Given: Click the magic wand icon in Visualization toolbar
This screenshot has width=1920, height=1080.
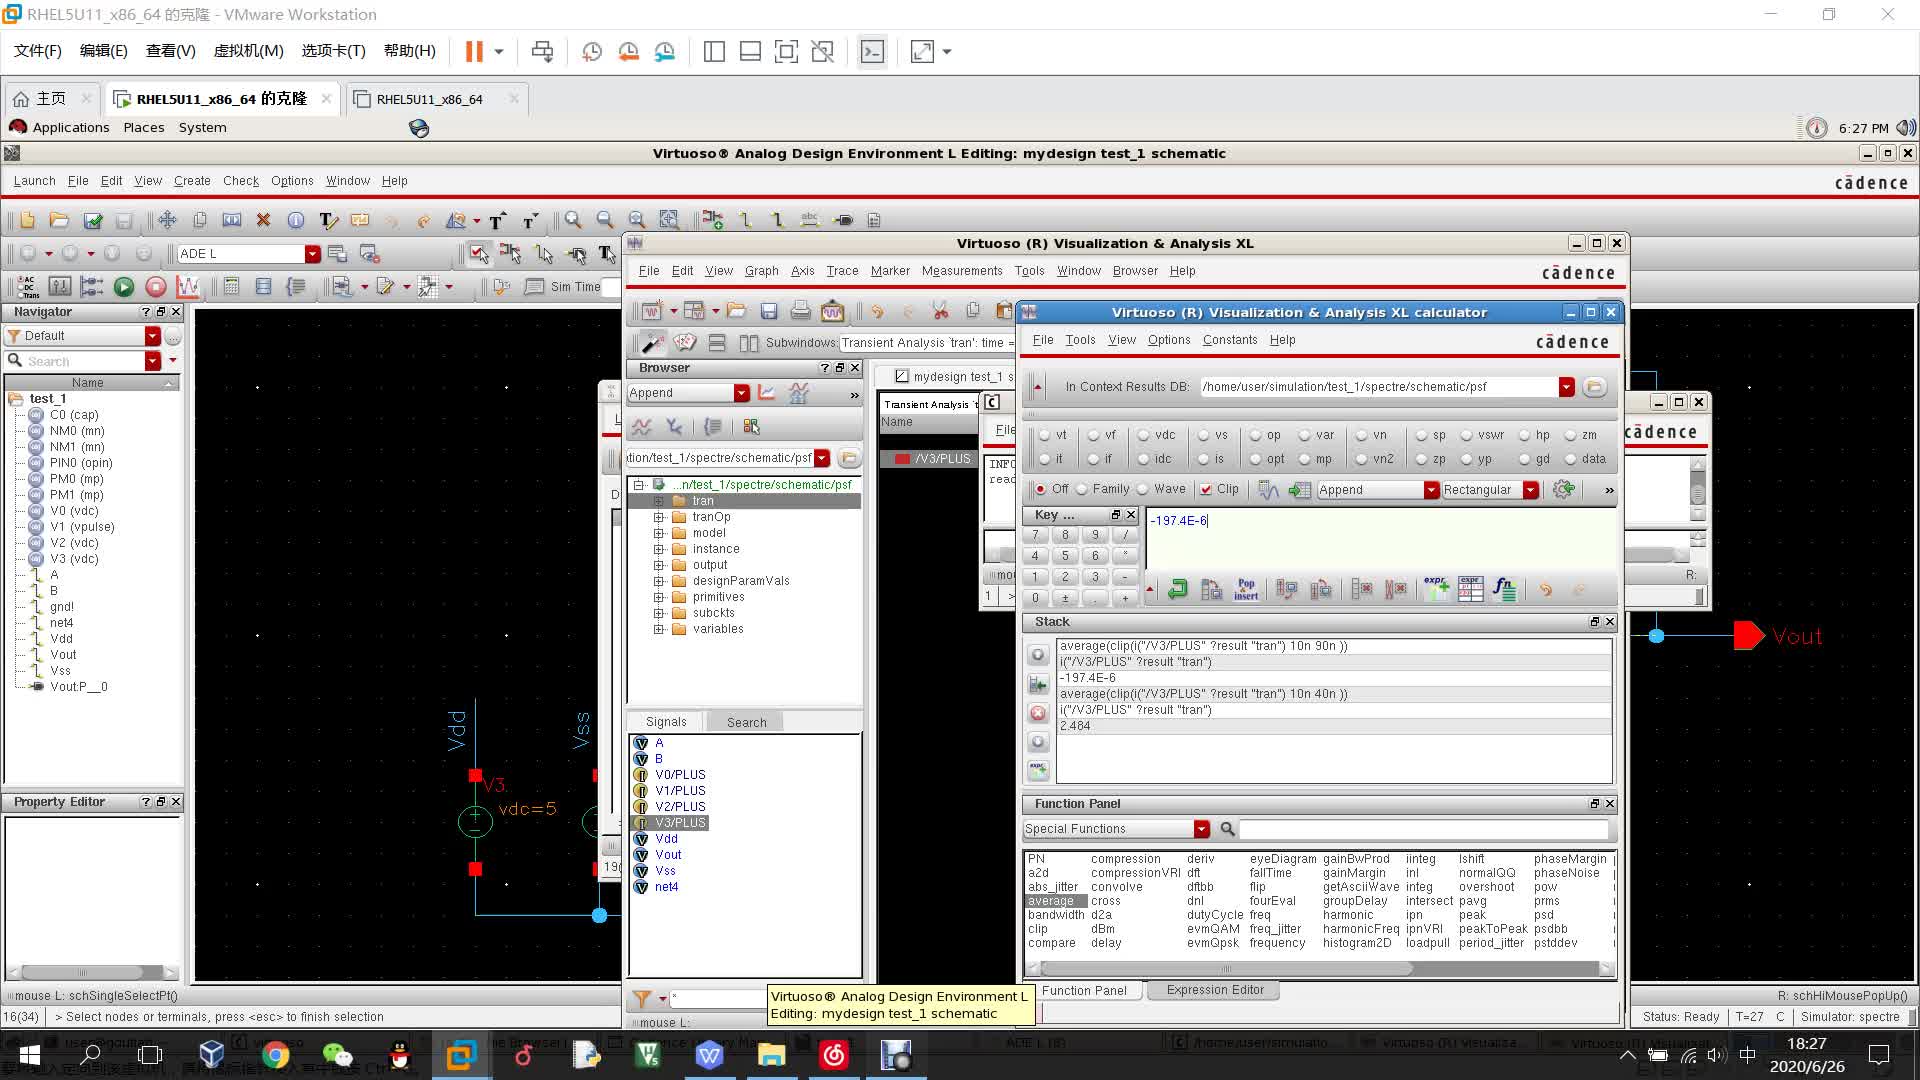Looking at the screenshot, I should (652, 343).
